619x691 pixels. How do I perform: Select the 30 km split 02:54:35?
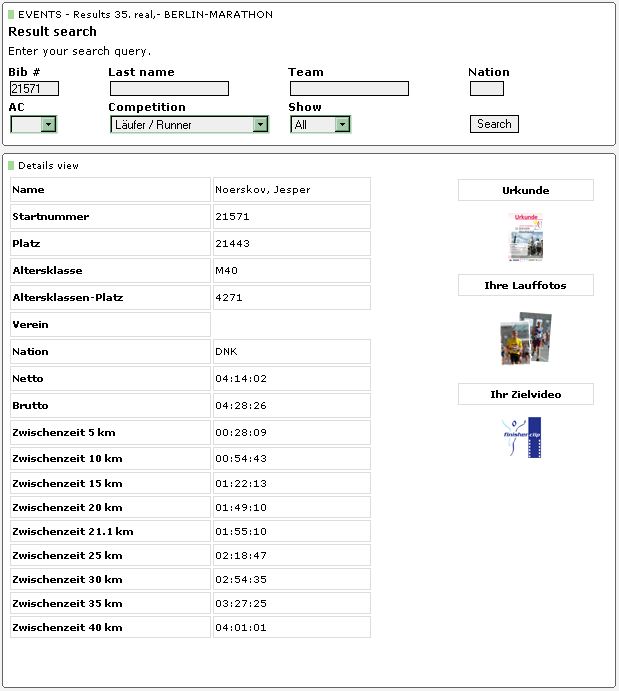[241, 580]
